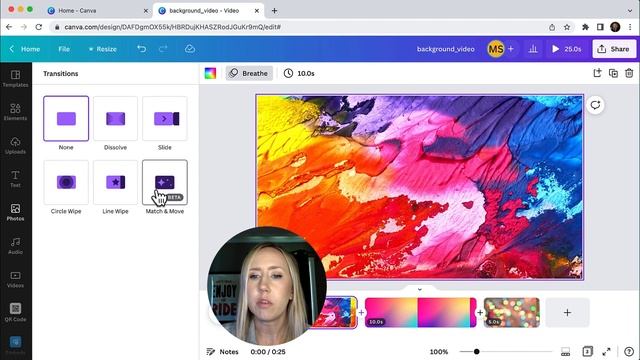Collapse the timeline with the chevron
The image size is (640, 360).
coord(420,289)
